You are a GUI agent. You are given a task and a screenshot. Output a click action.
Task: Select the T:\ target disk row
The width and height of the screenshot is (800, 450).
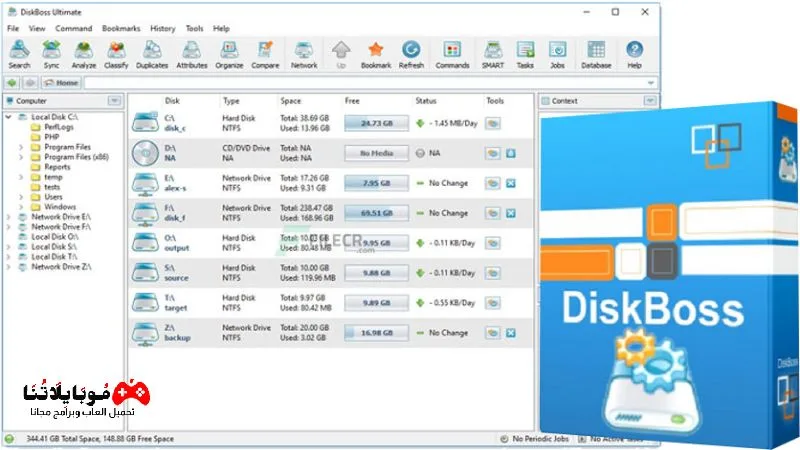331,303
